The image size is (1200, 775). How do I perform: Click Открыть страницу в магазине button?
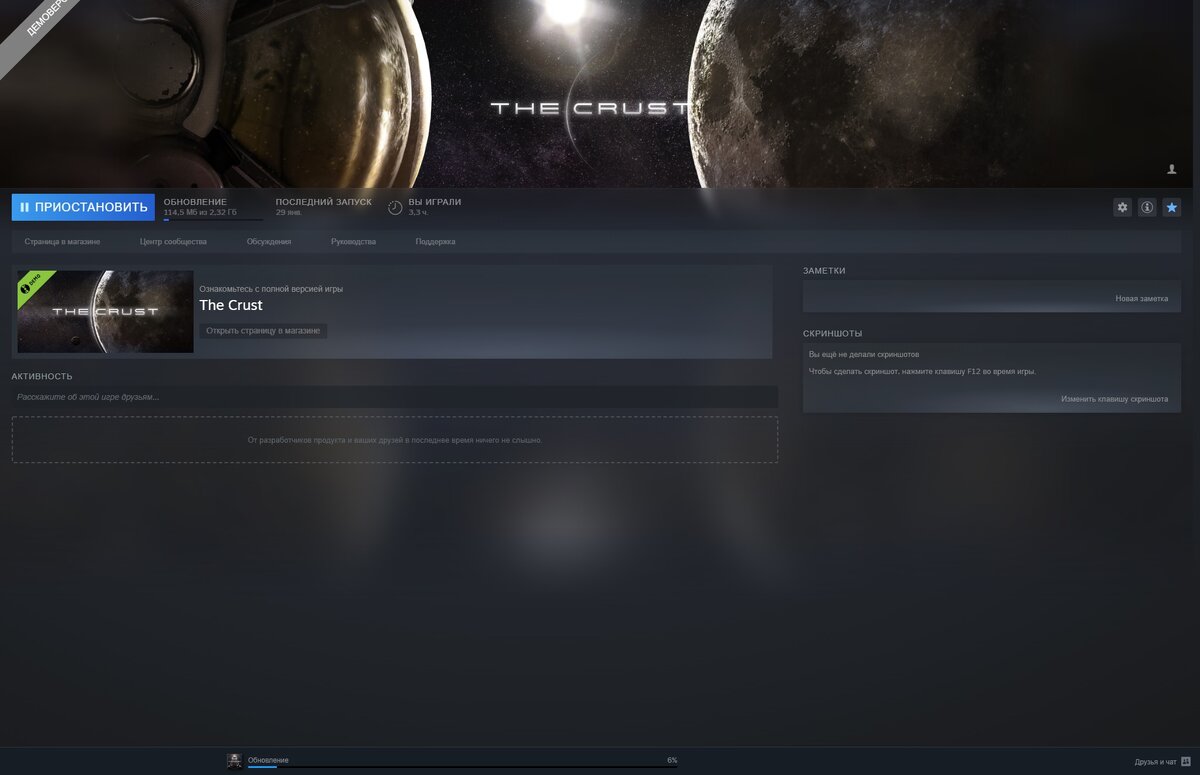tap(263, 331)
